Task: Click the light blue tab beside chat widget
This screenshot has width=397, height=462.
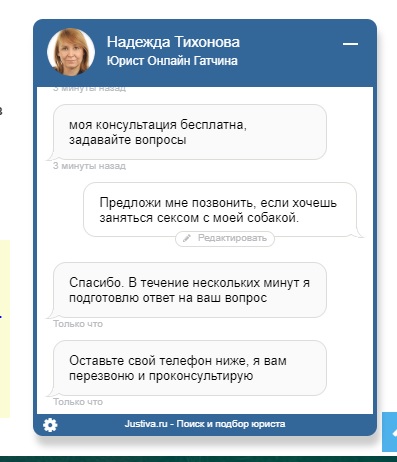Action: point(390,432)
